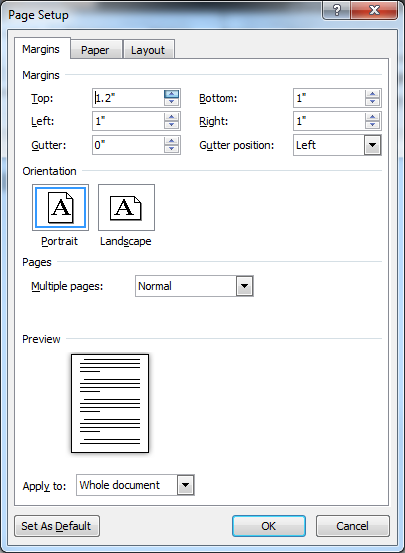This screenshot has width=405, height=553.
Task: Click the page preview thumbnail
Action: [x=110, y=403]
